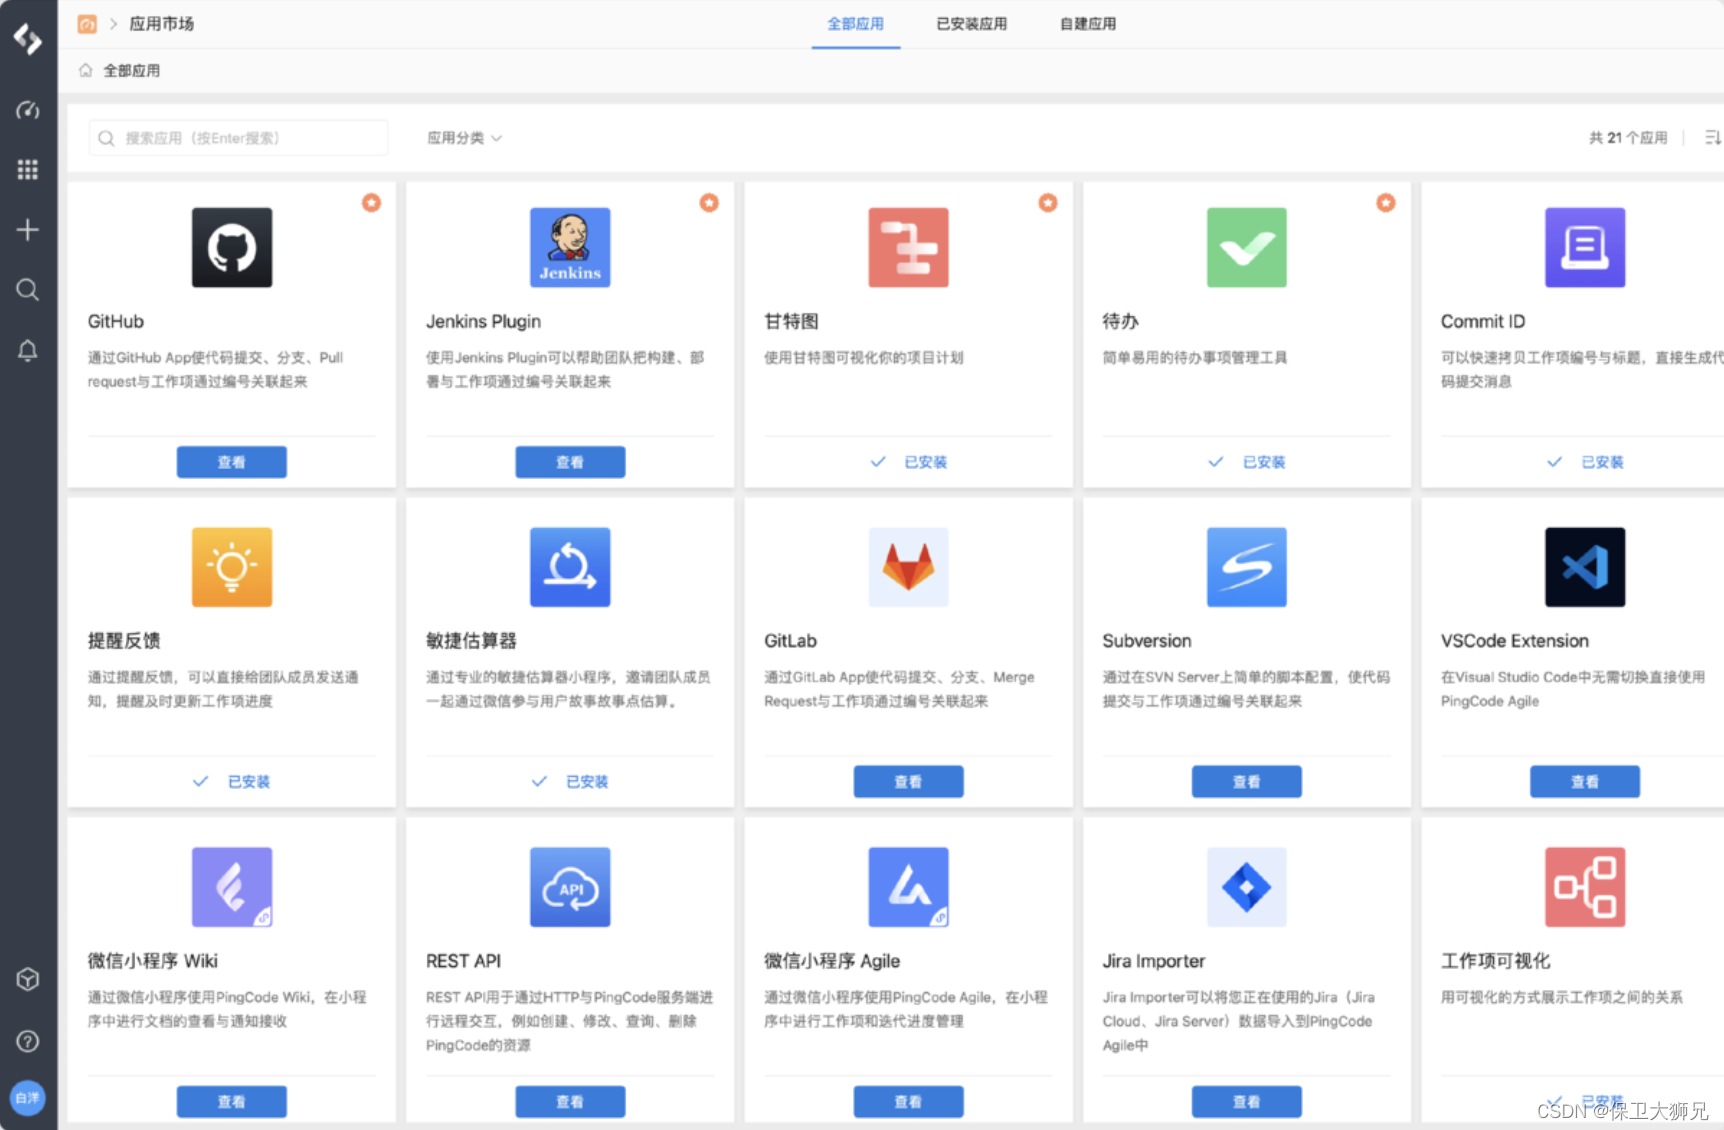
Task: Click the 查看 button for REST API
Action: coord(570,1102)
